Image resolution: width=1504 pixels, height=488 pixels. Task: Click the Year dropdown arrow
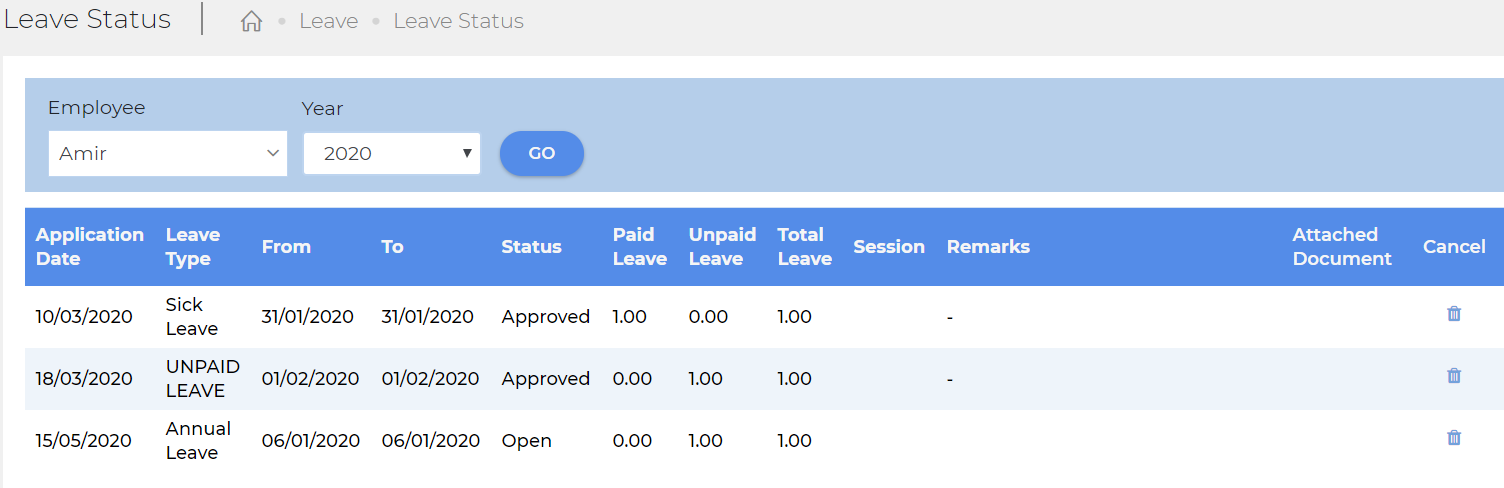coord(467,153)
